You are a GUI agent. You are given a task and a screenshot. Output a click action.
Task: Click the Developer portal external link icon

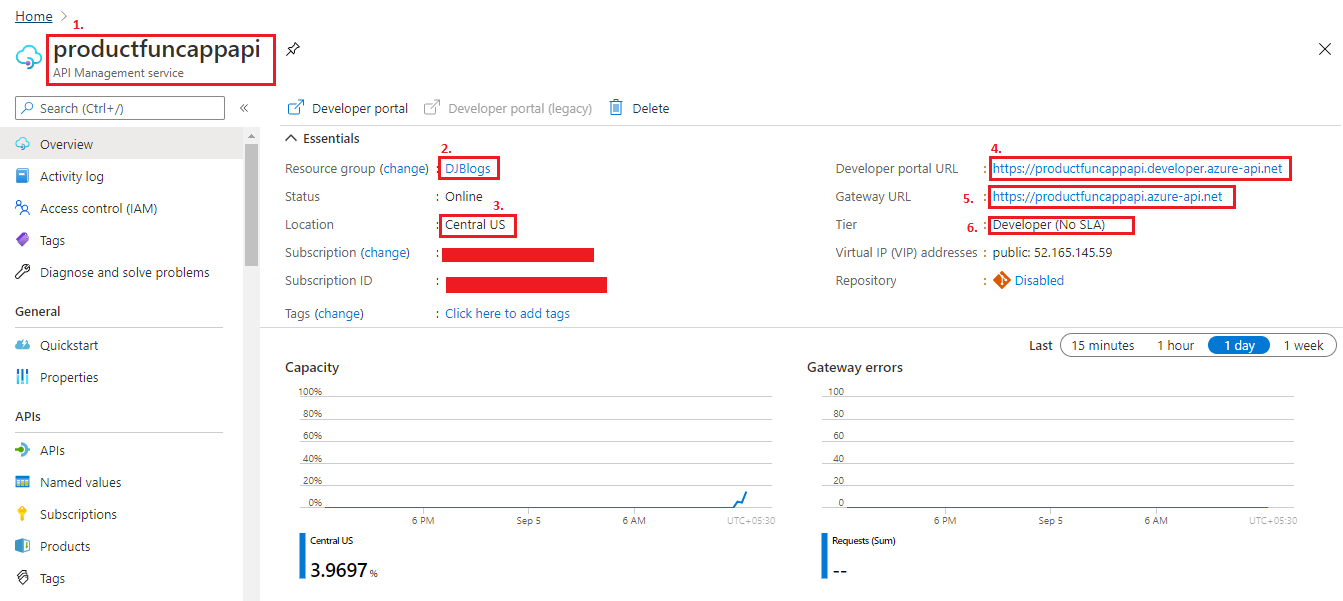295,107
